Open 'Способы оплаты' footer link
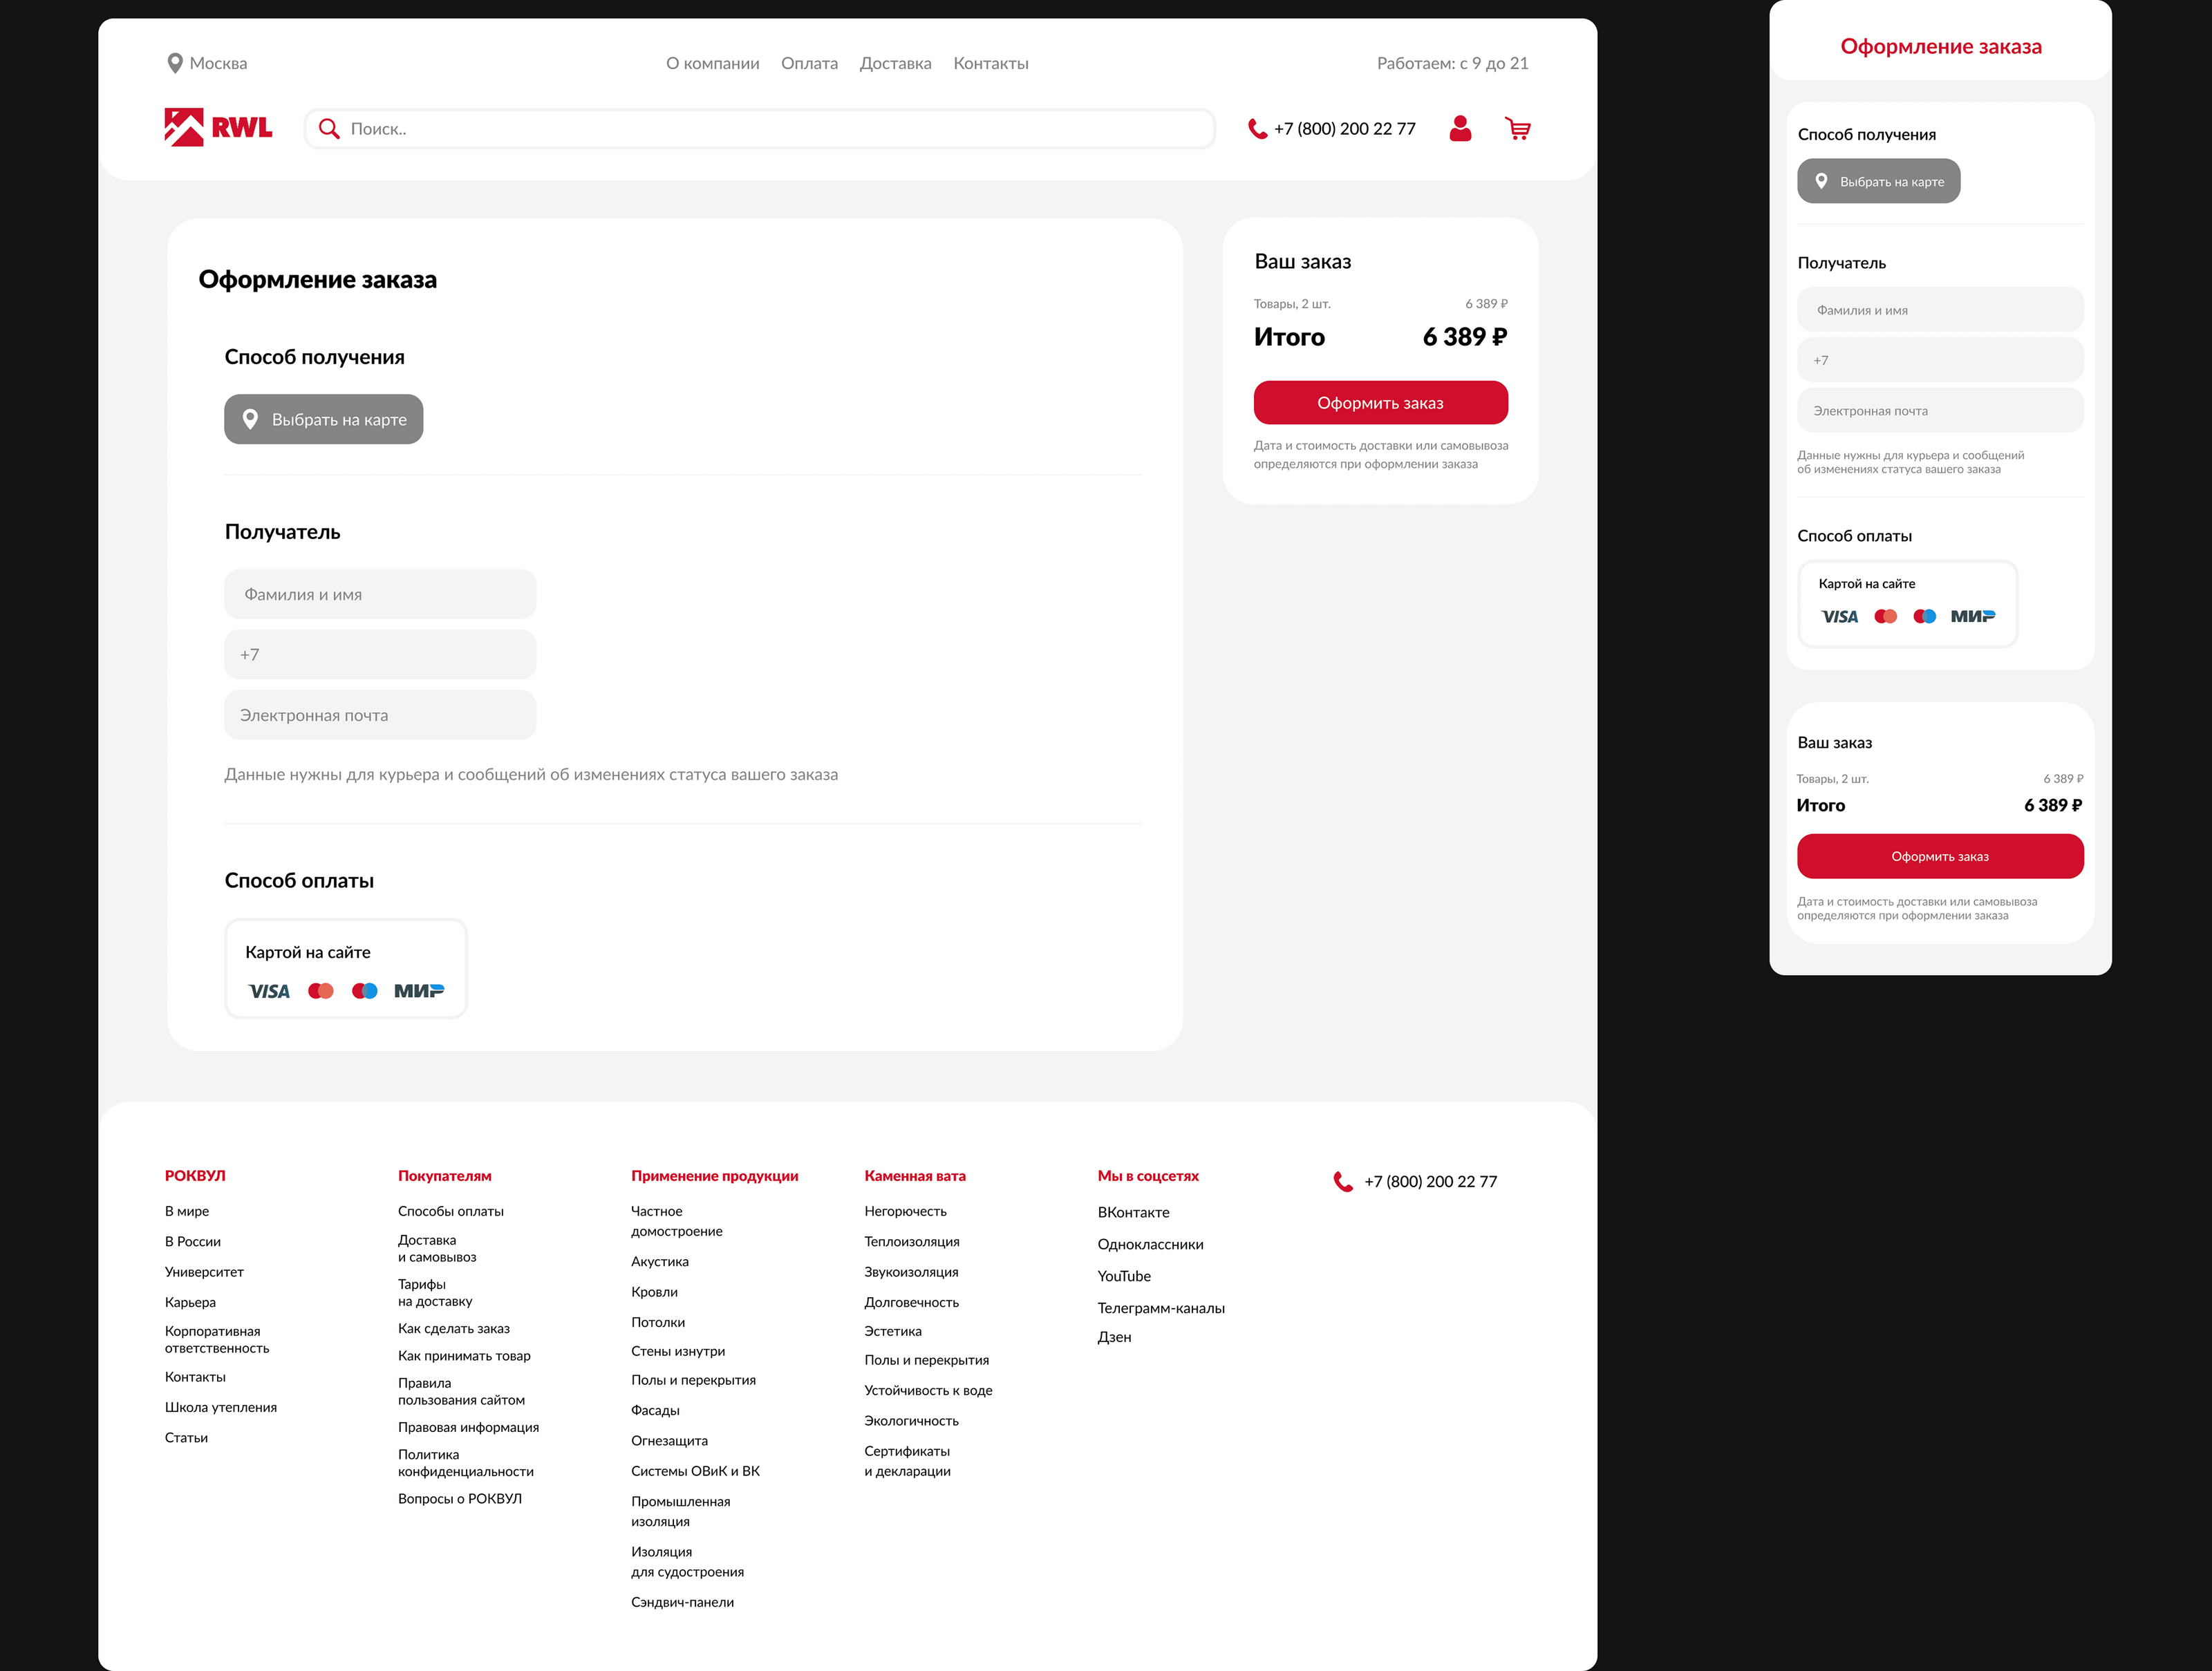 (x=450, y=1211)
